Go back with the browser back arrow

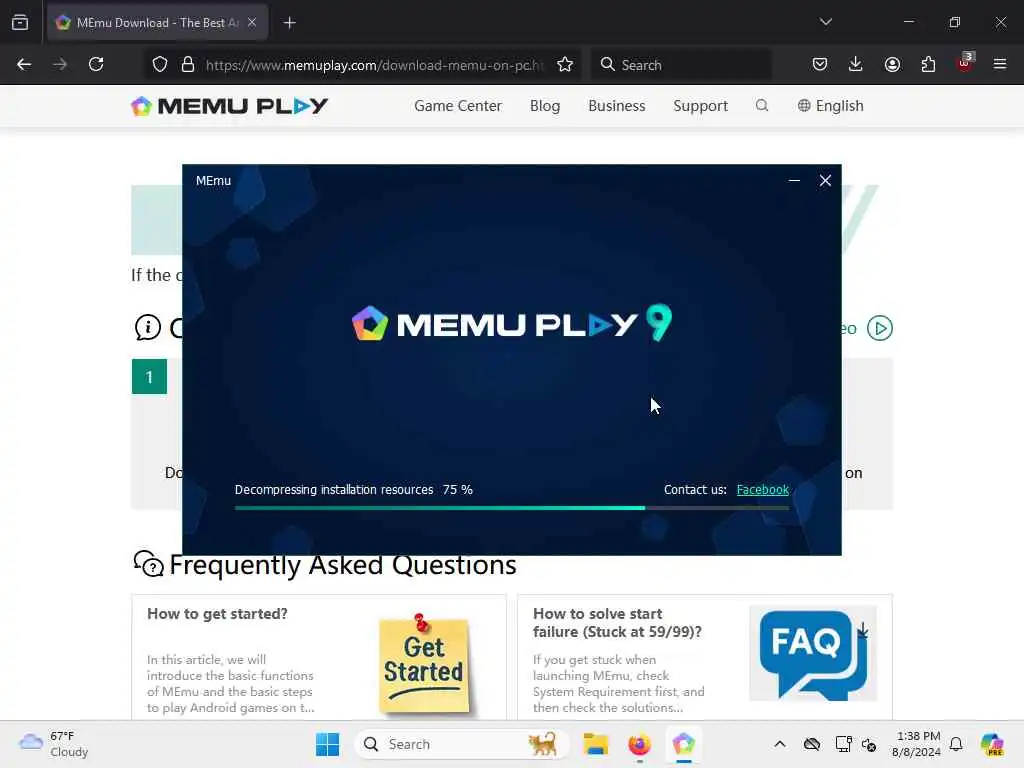24,64
